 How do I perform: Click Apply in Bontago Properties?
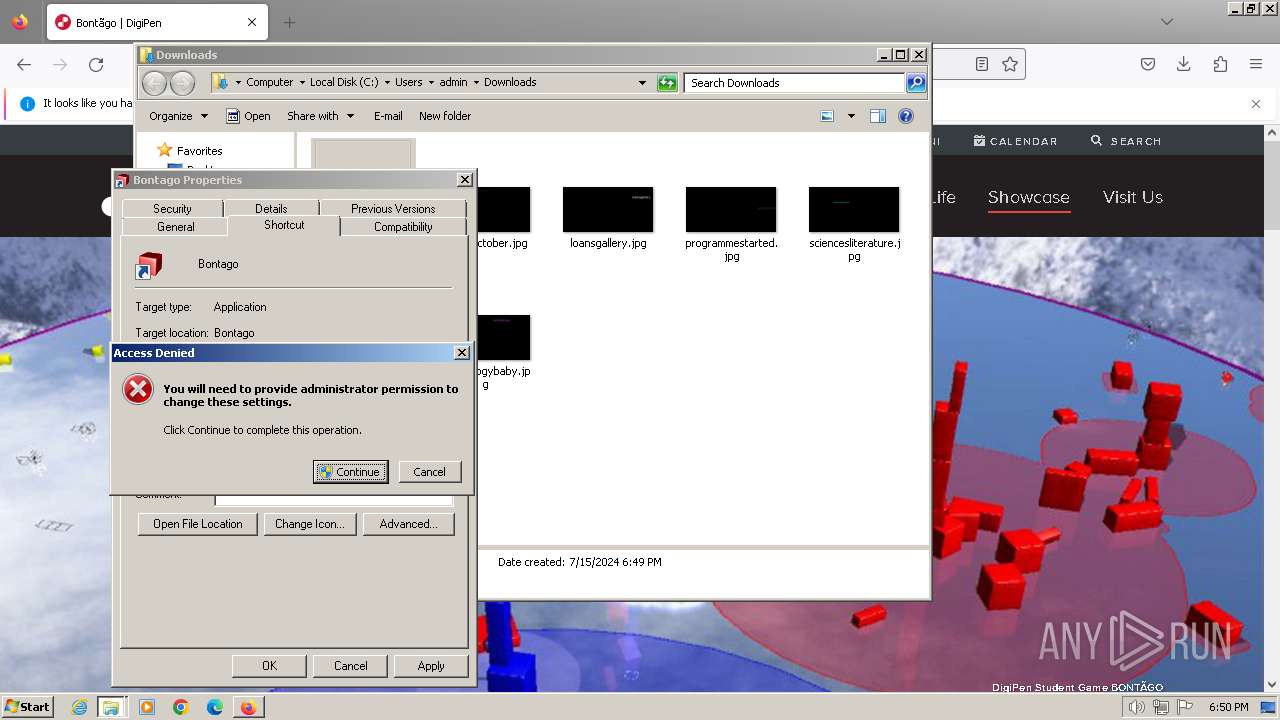click(431, 666)
